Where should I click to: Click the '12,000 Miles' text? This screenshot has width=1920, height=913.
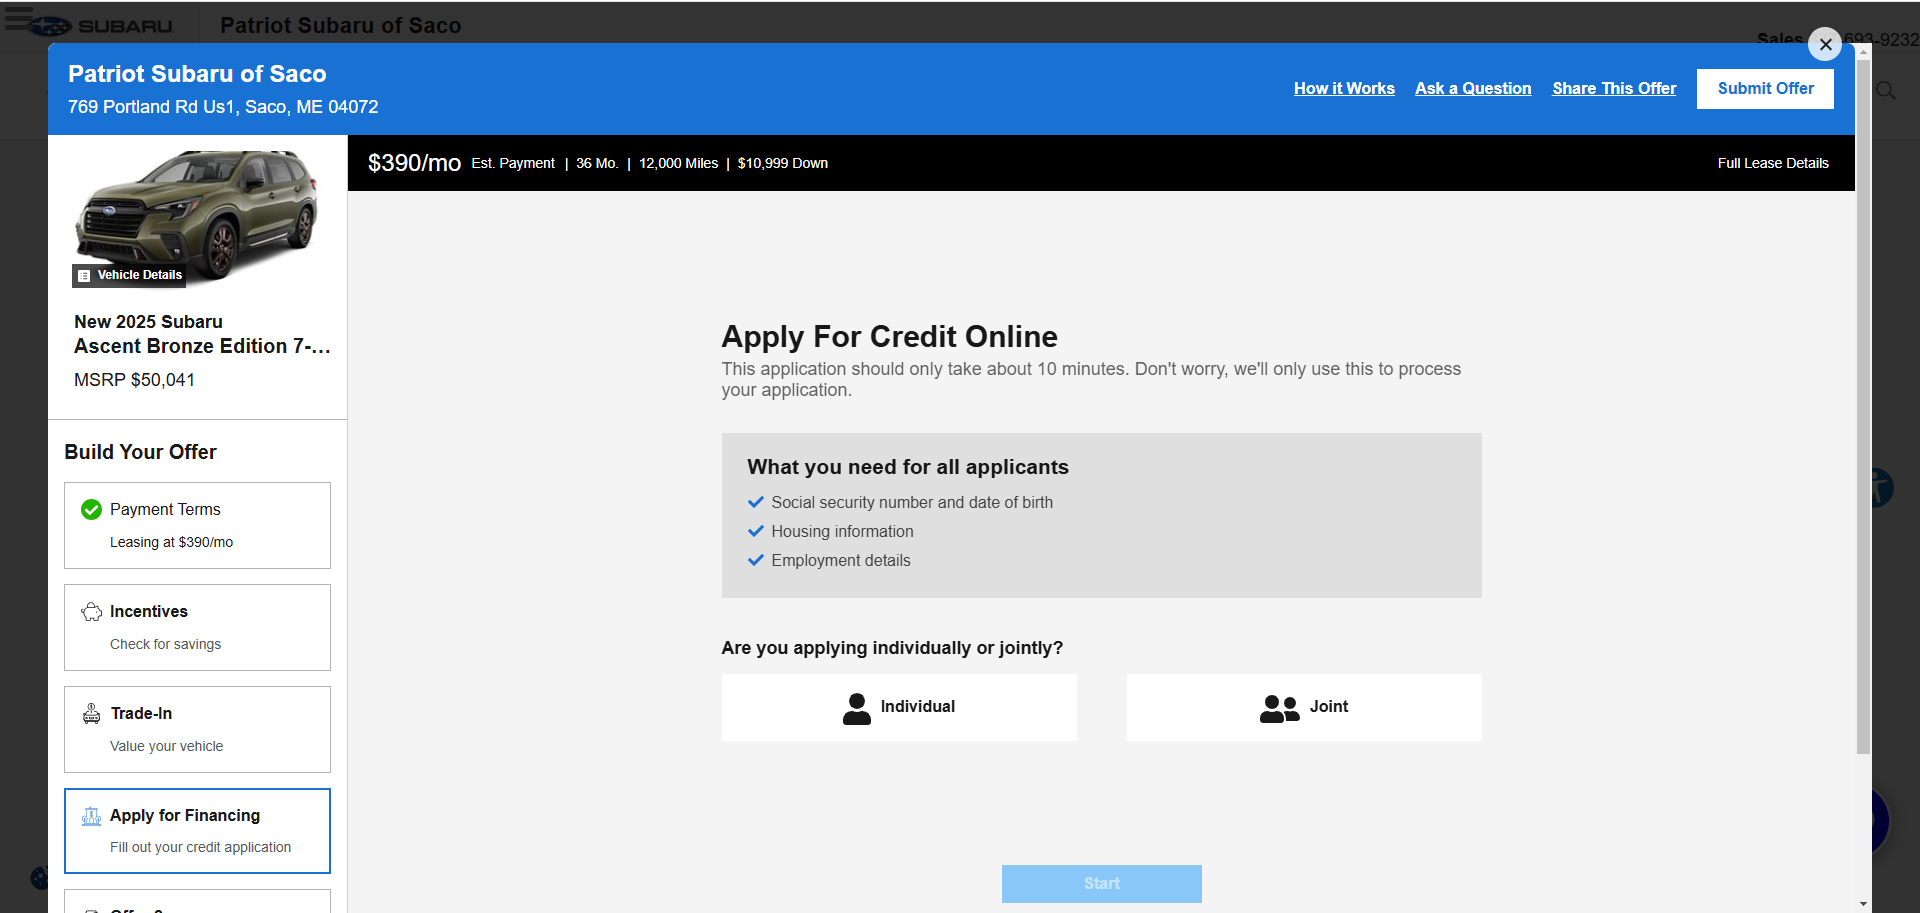pyautogui.click(x=678, y=163)
